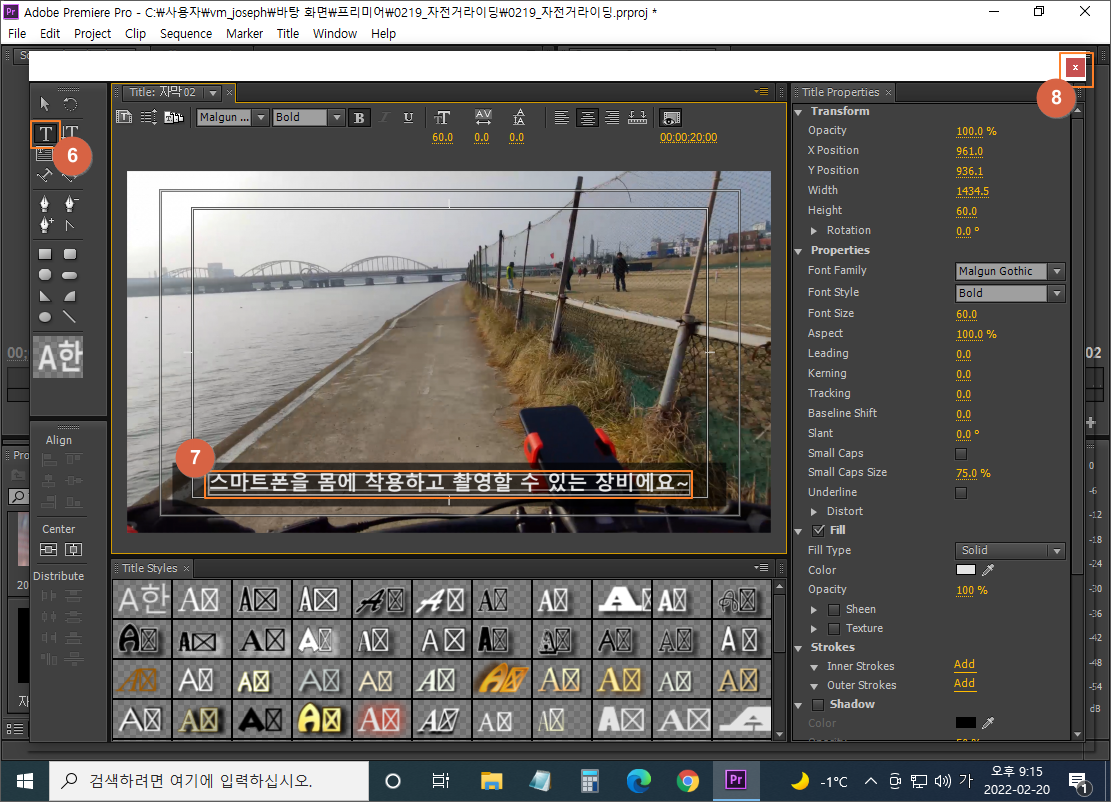Viewport: 1111px width, 802px height.
Task: Open the File menu
Action: pyautogui.click(x=17, y=33)
